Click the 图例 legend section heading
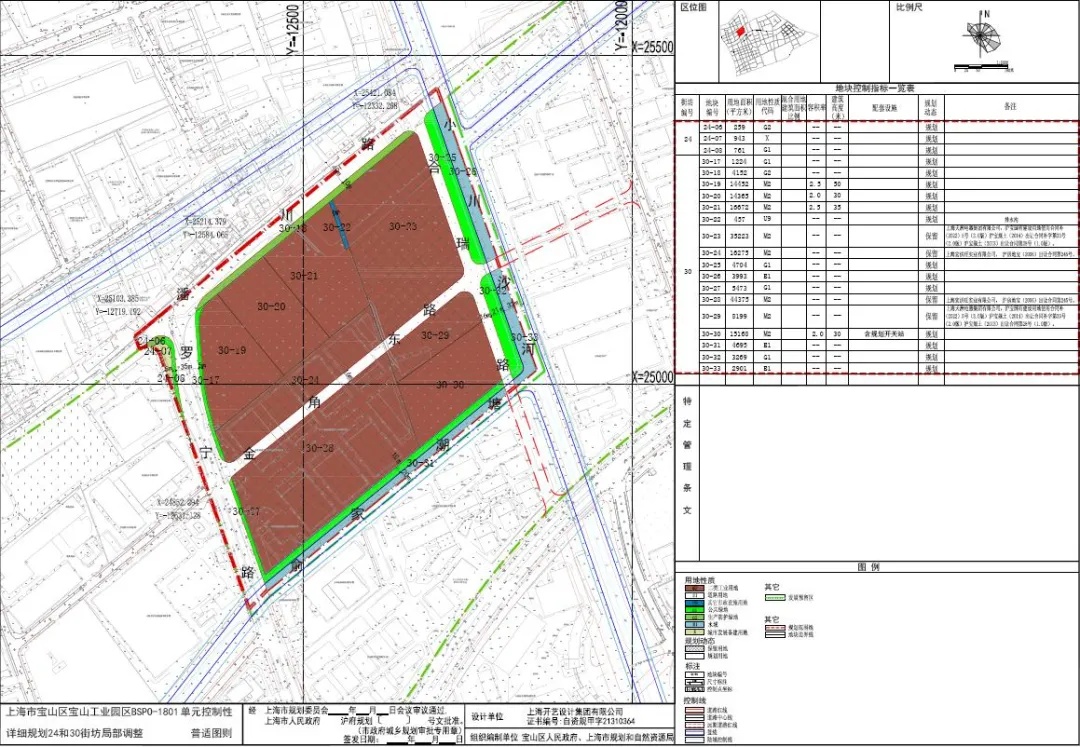 click(x=869, y=567)
